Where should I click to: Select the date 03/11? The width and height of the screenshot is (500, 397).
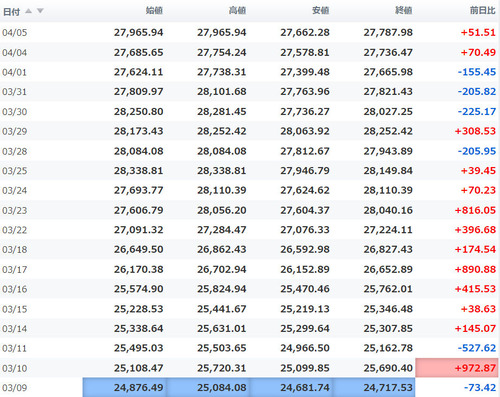click(14, 348)
